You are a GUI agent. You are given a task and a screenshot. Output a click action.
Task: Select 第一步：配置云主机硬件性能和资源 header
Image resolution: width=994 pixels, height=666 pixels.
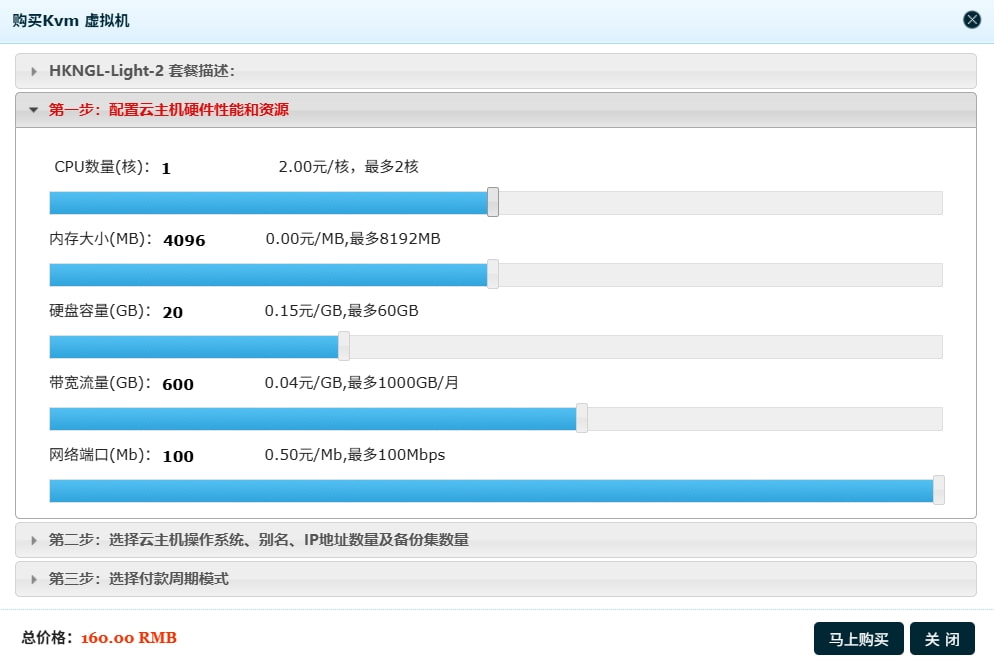click(x=496, y=110)
